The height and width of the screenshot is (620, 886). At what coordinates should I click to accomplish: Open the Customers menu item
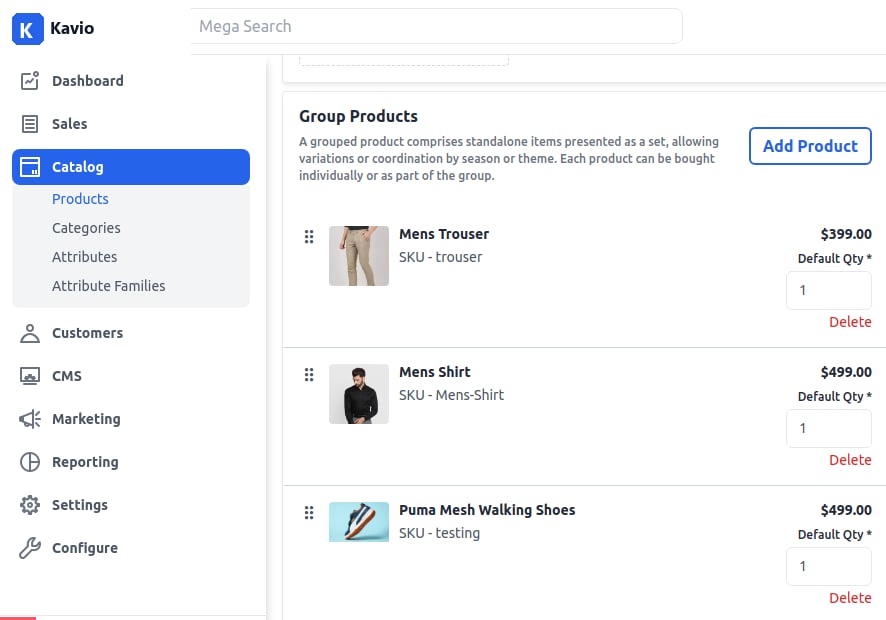click(x=87, y=333)
